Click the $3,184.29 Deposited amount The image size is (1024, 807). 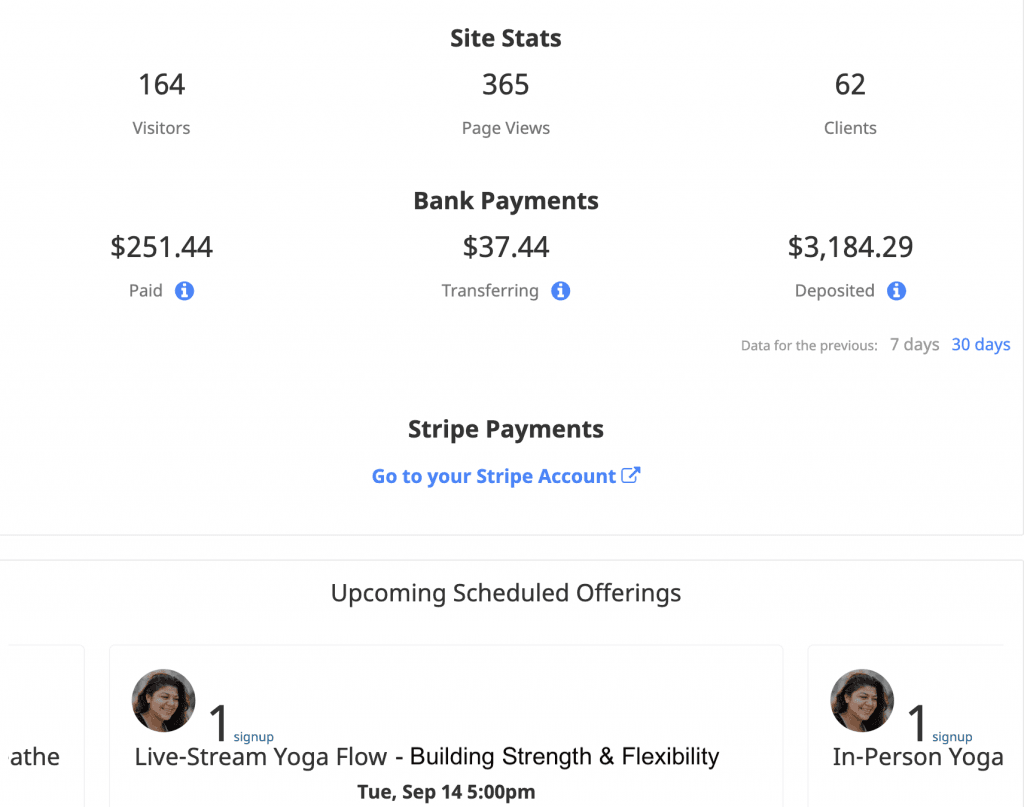(850, 247)
